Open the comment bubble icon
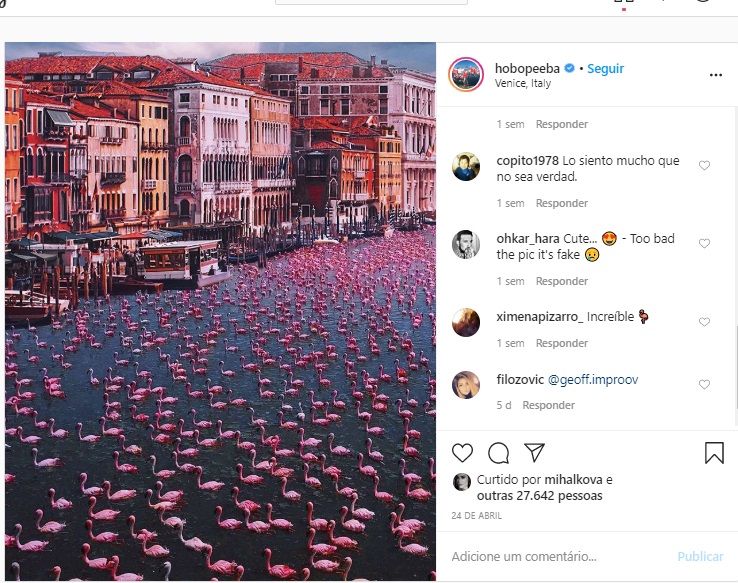Screen dimensions: 738x583 pyautogui.click(x=498, y=453)
